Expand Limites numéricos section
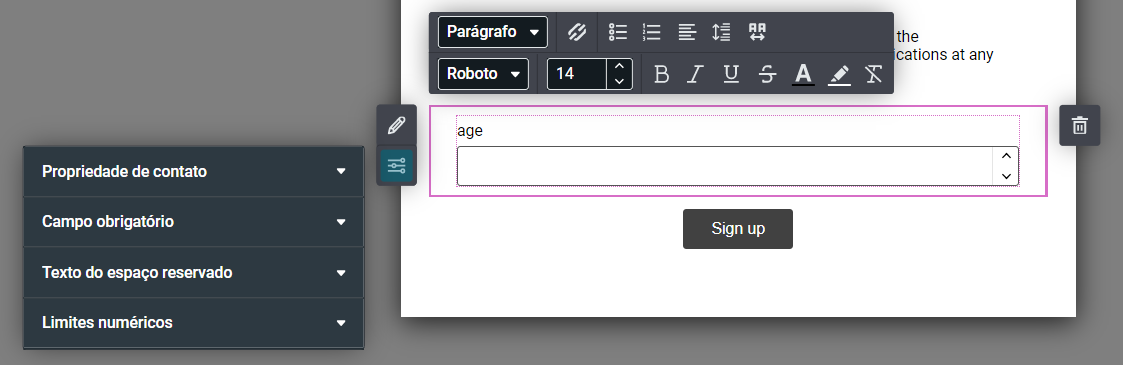Image resolution: width=1123 pixels, height=365 pixels. coord(193,323)
